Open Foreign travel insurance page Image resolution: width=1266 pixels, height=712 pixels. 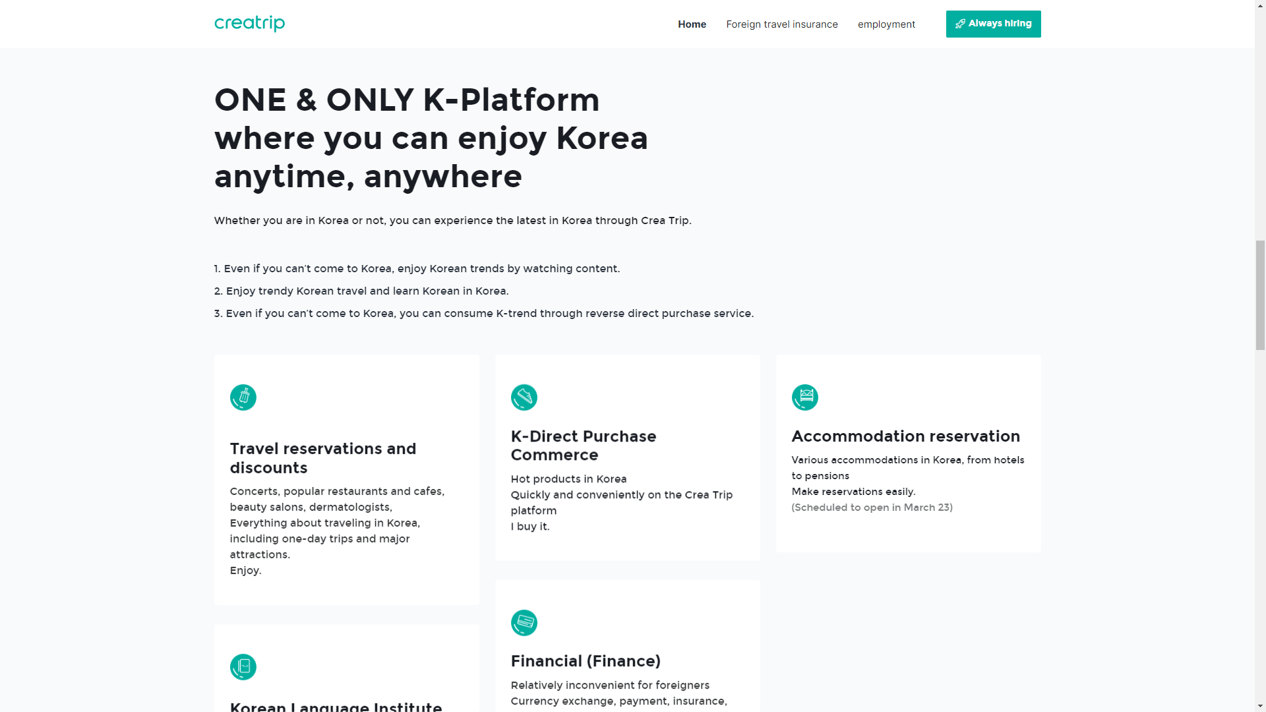click(x=782, y=24)
